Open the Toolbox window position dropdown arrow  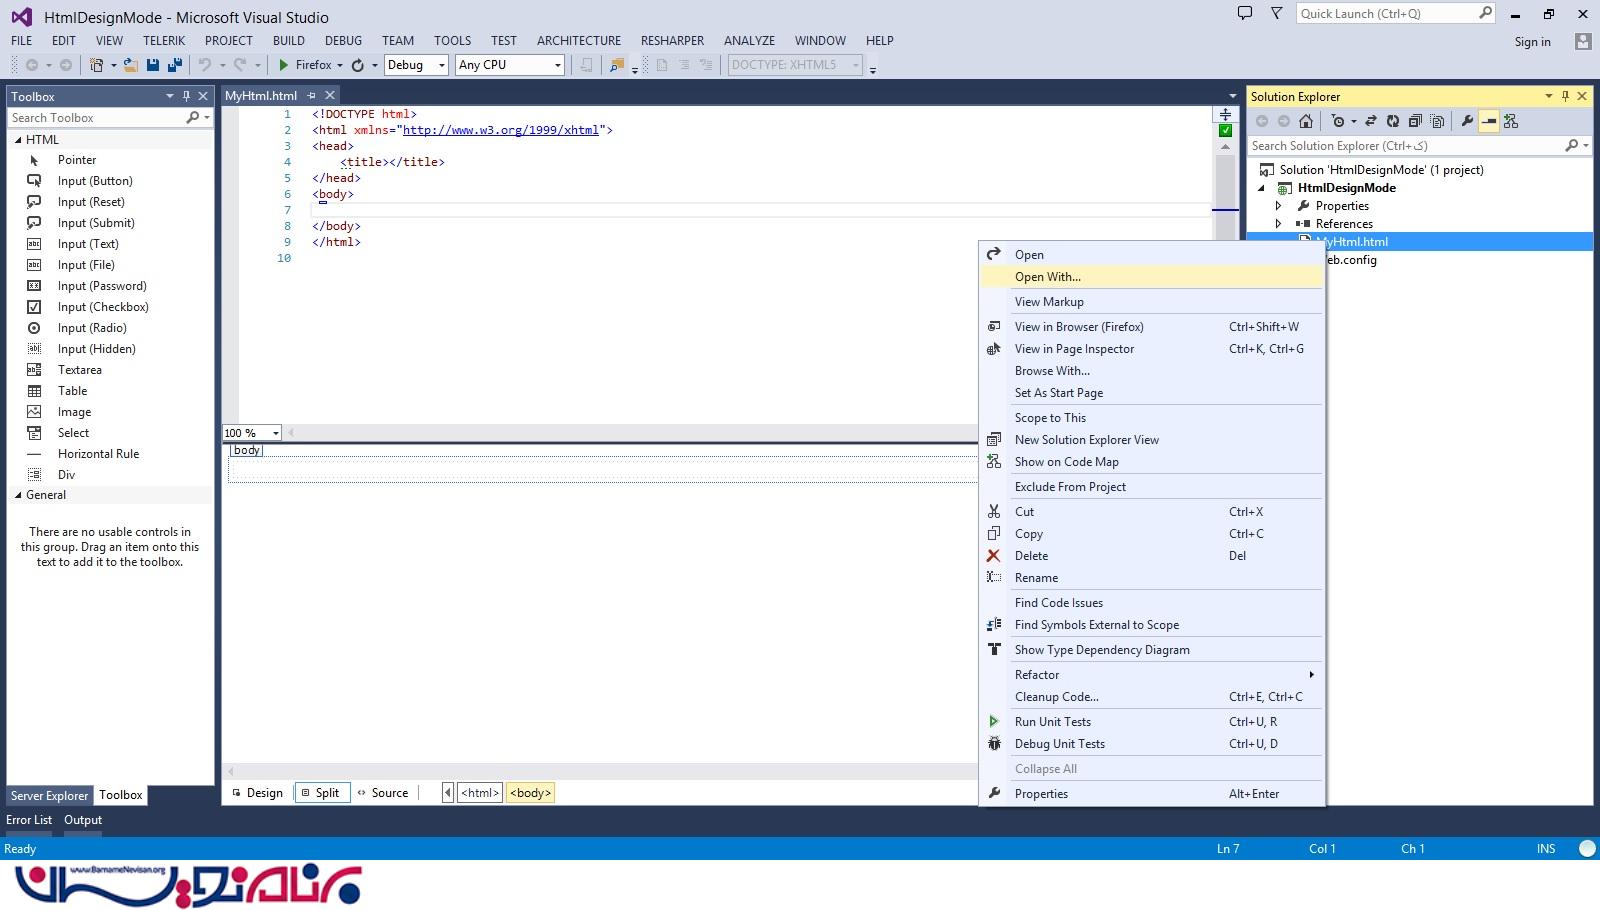[170, 96]
